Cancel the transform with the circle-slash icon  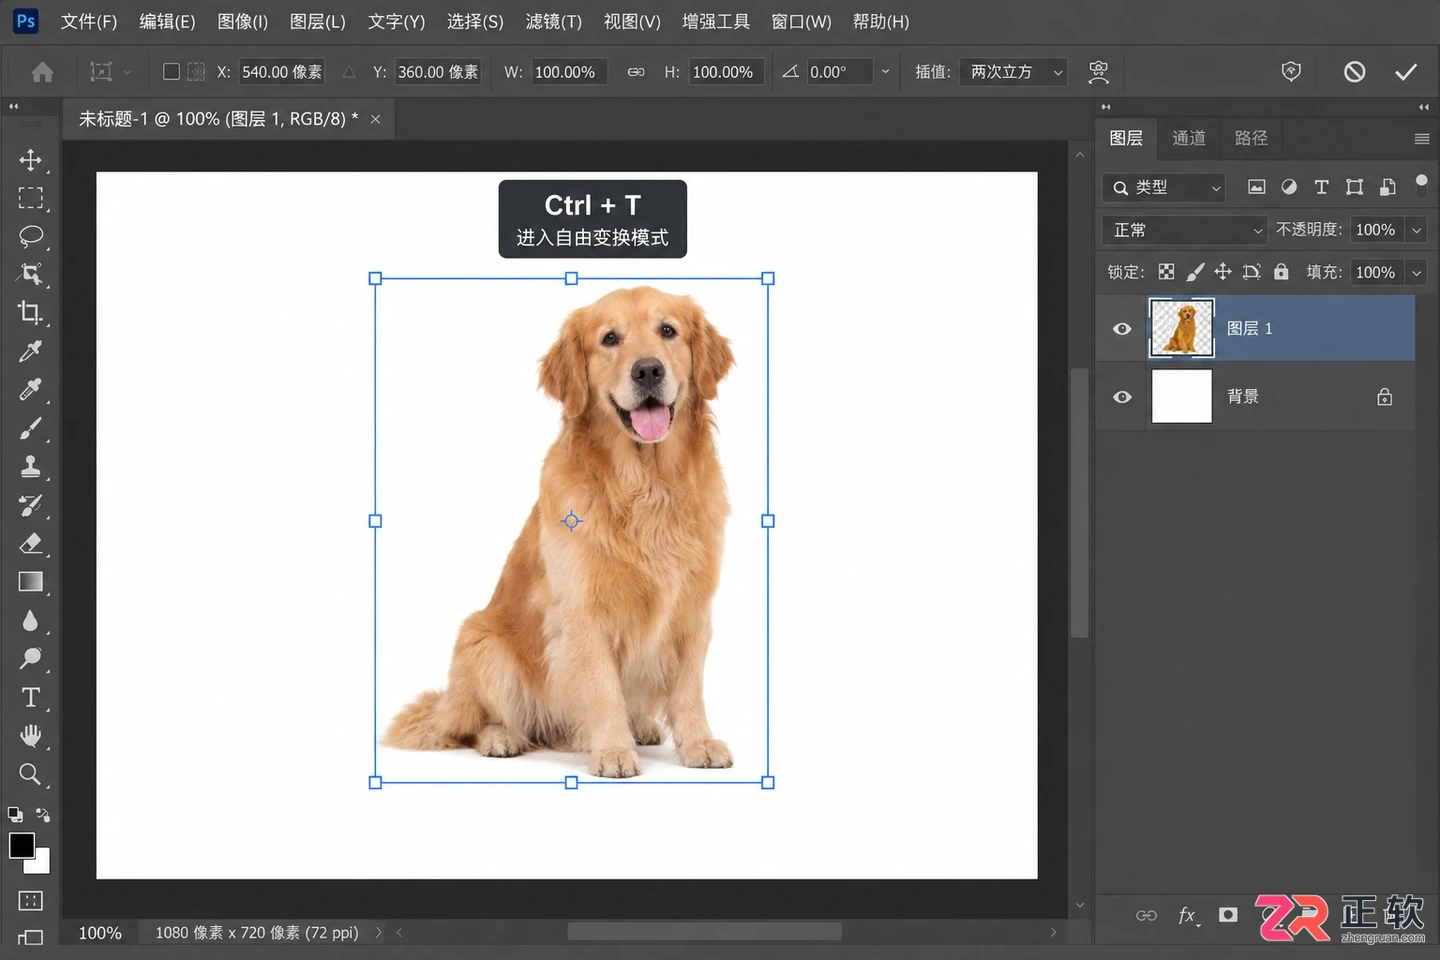(1354, 72)
